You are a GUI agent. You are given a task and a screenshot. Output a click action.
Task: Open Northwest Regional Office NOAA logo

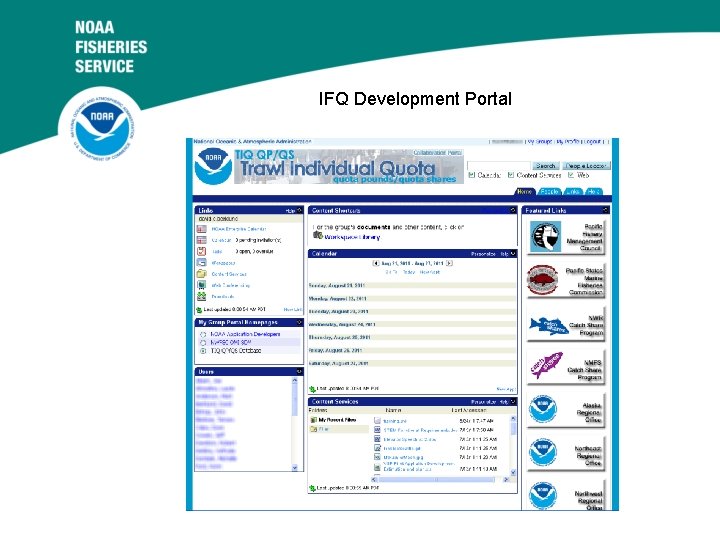[x=542, y=496]
